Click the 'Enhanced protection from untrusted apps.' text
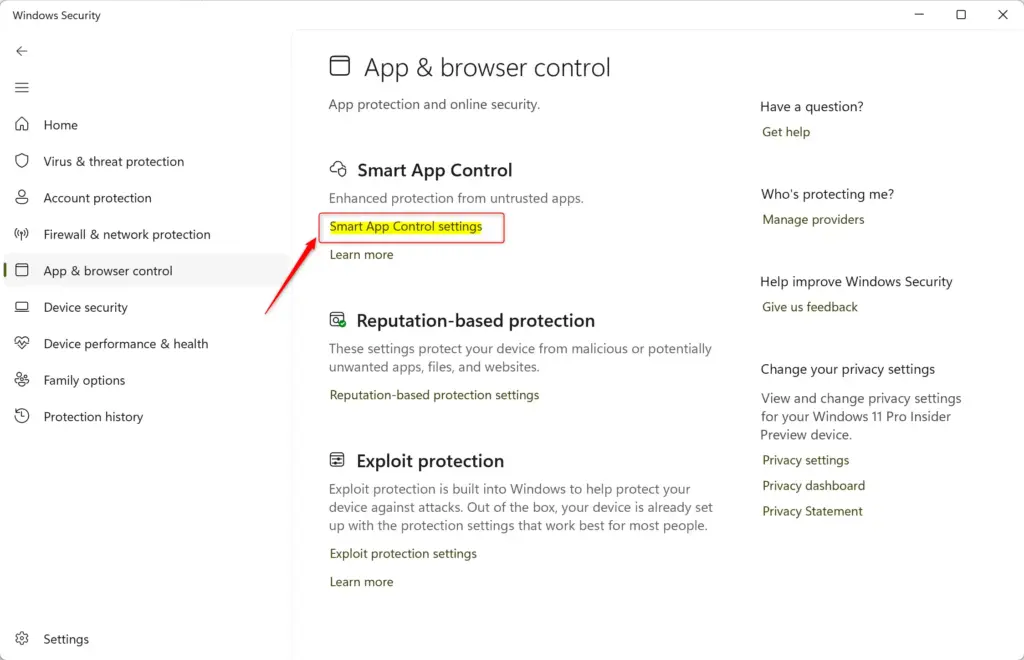1024x660 pixels. pyautogui.click(x=456, y=198)
